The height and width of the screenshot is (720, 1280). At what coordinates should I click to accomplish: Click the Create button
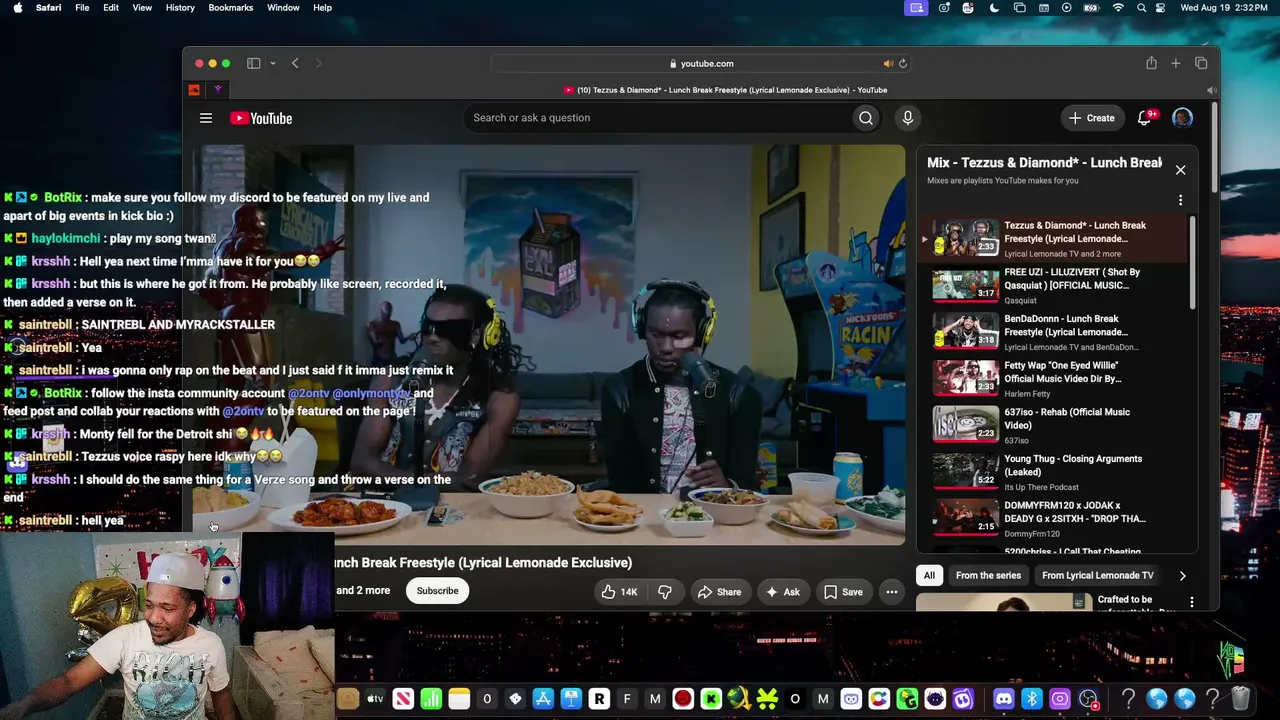pyautogui.click(x=1091, y=118)
